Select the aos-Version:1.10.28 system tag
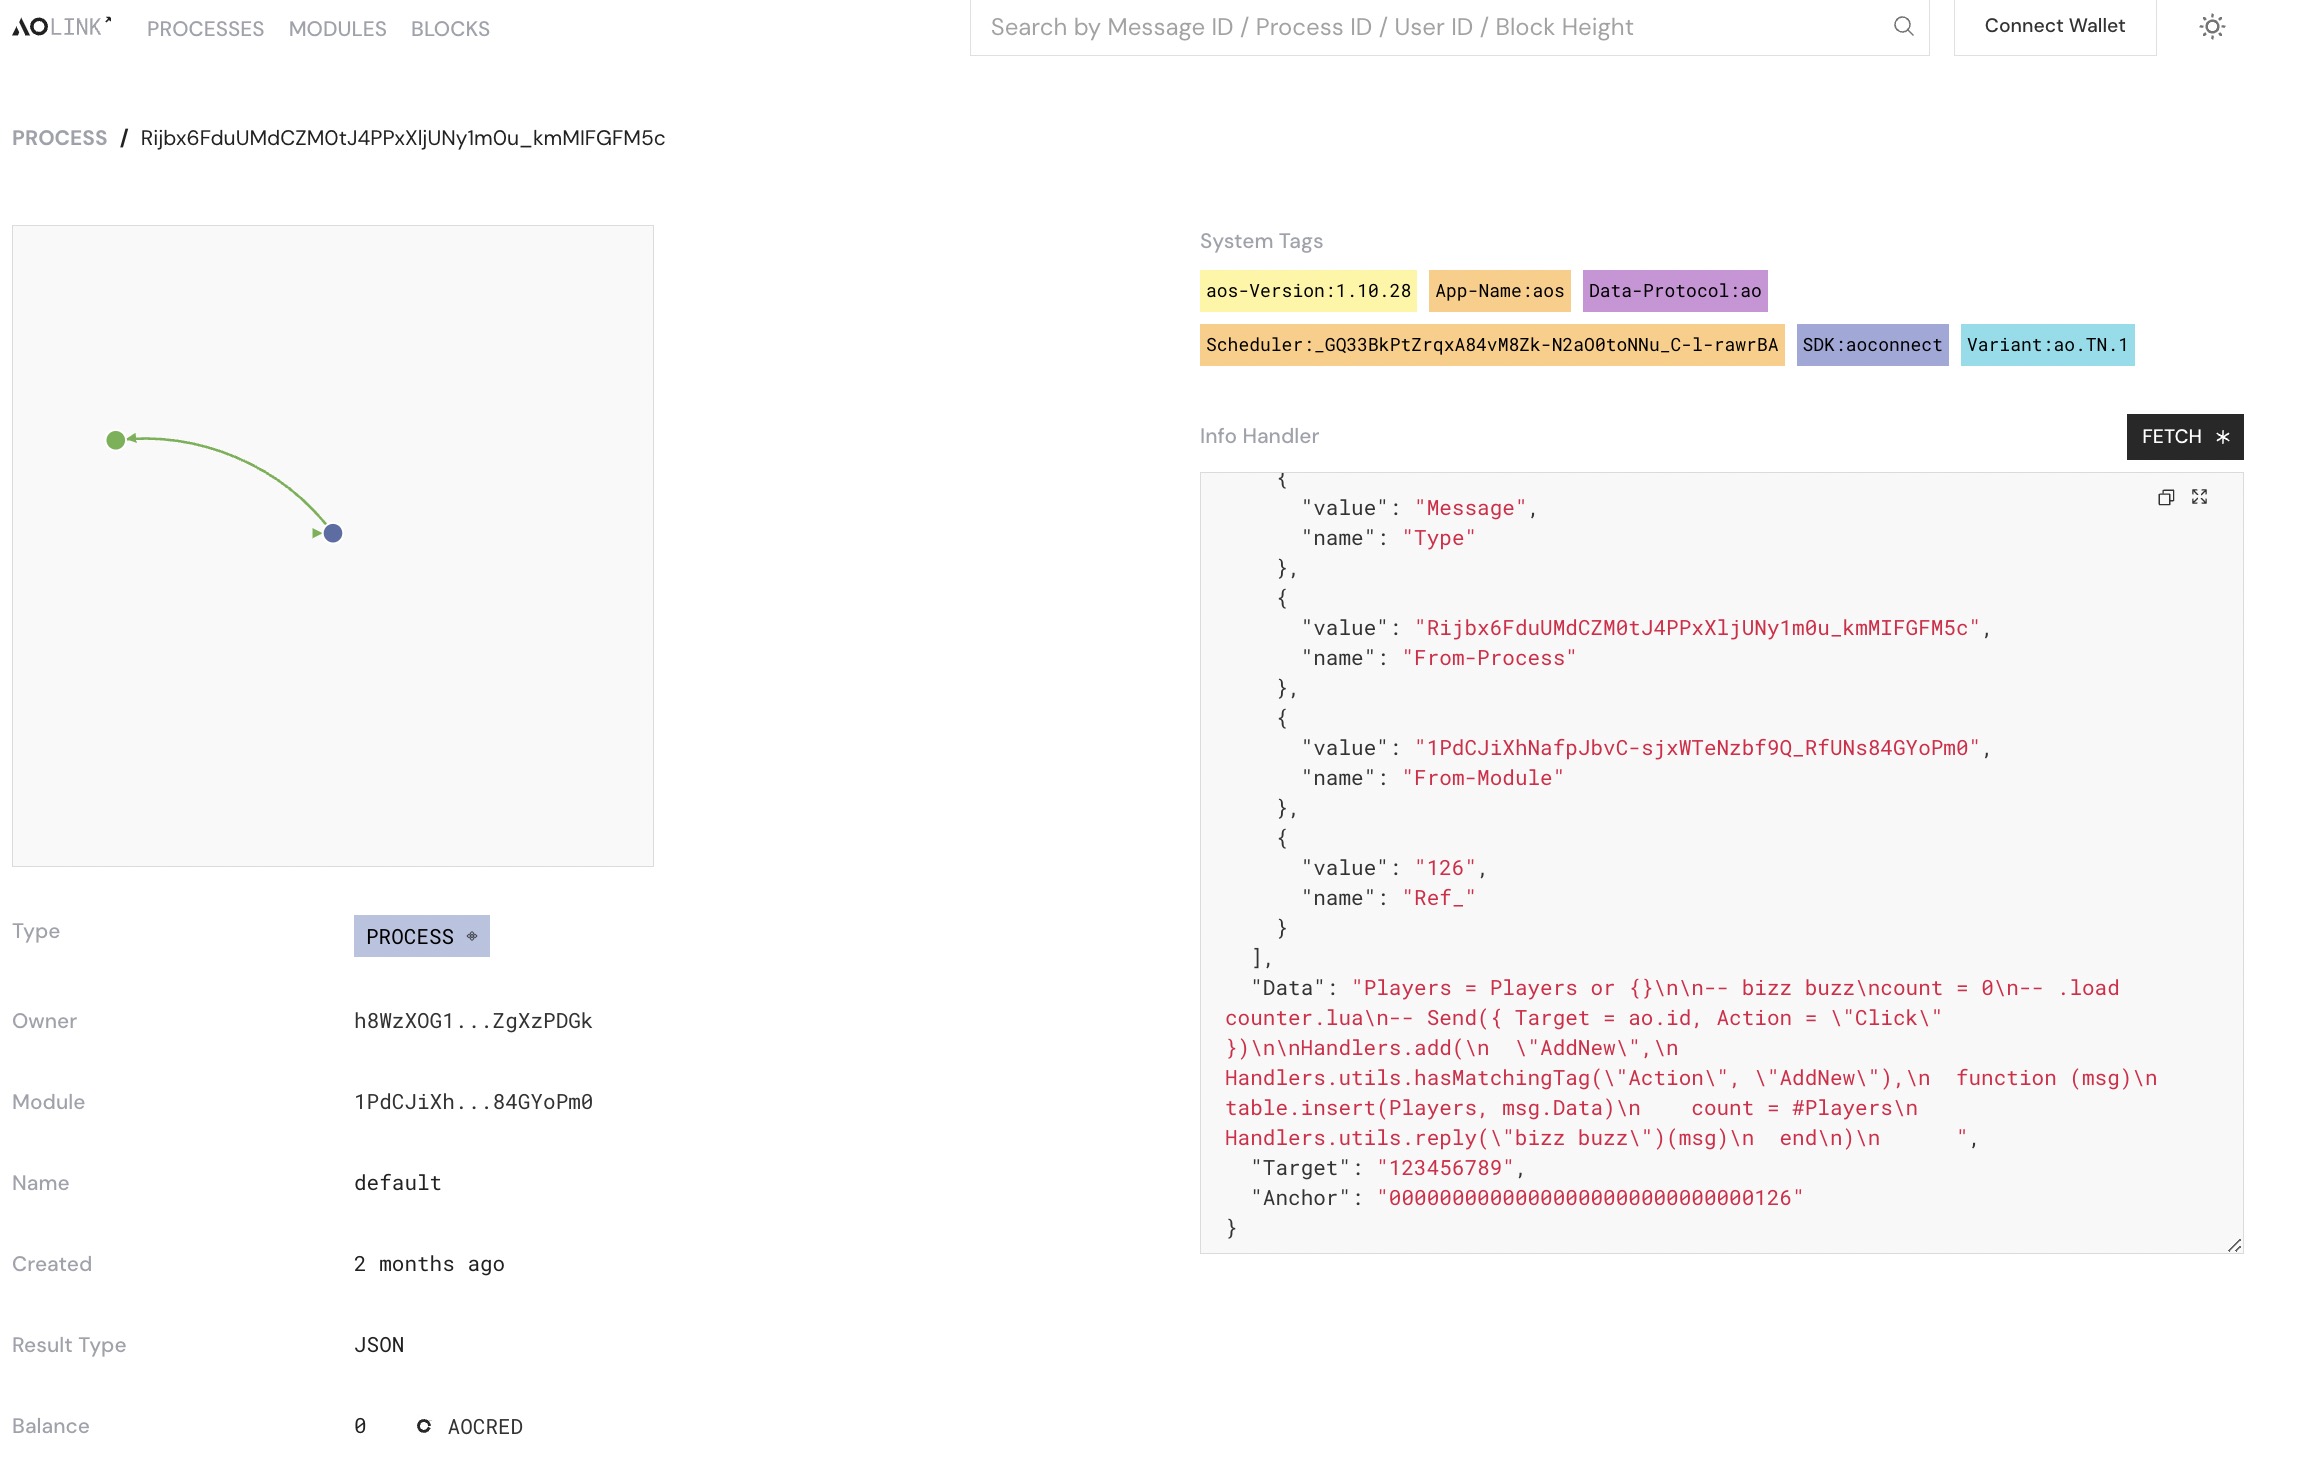 point(1308,290)
